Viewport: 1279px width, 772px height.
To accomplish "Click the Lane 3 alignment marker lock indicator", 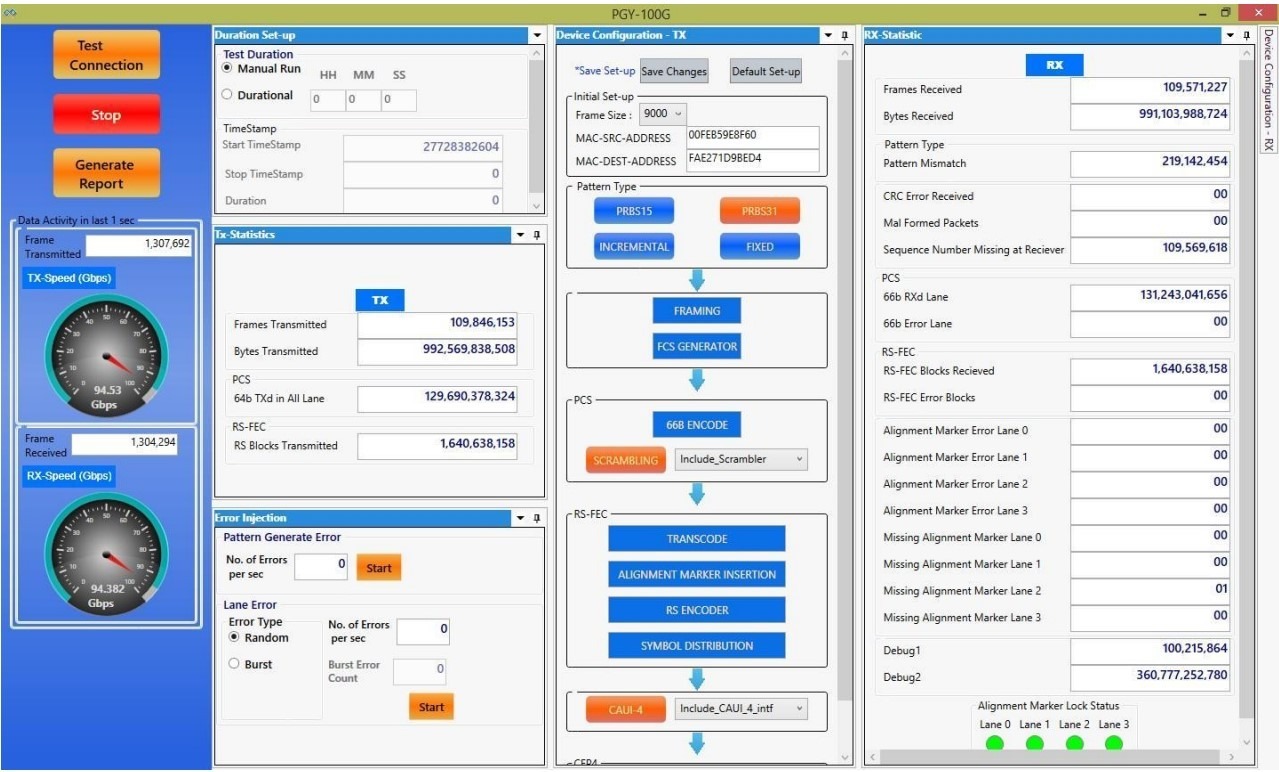I will pos(1113,742).
